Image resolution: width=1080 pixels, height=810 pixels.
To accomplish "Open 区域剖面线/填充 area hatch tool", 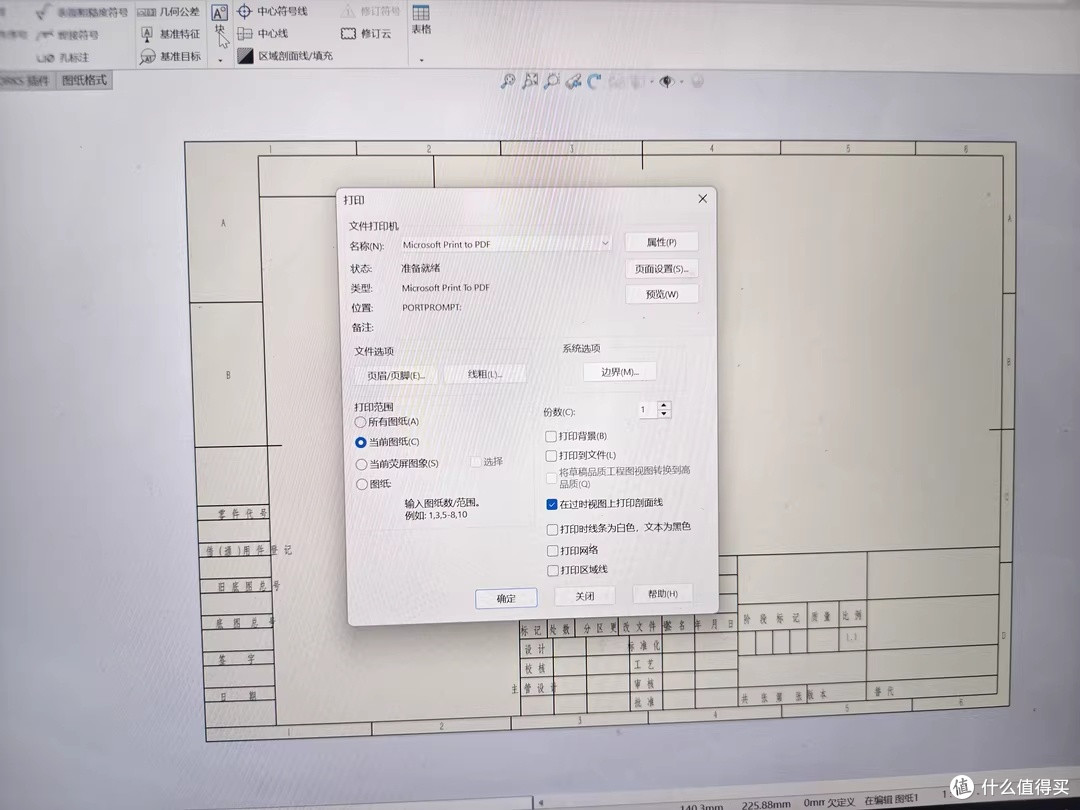I will coord(285,56).
